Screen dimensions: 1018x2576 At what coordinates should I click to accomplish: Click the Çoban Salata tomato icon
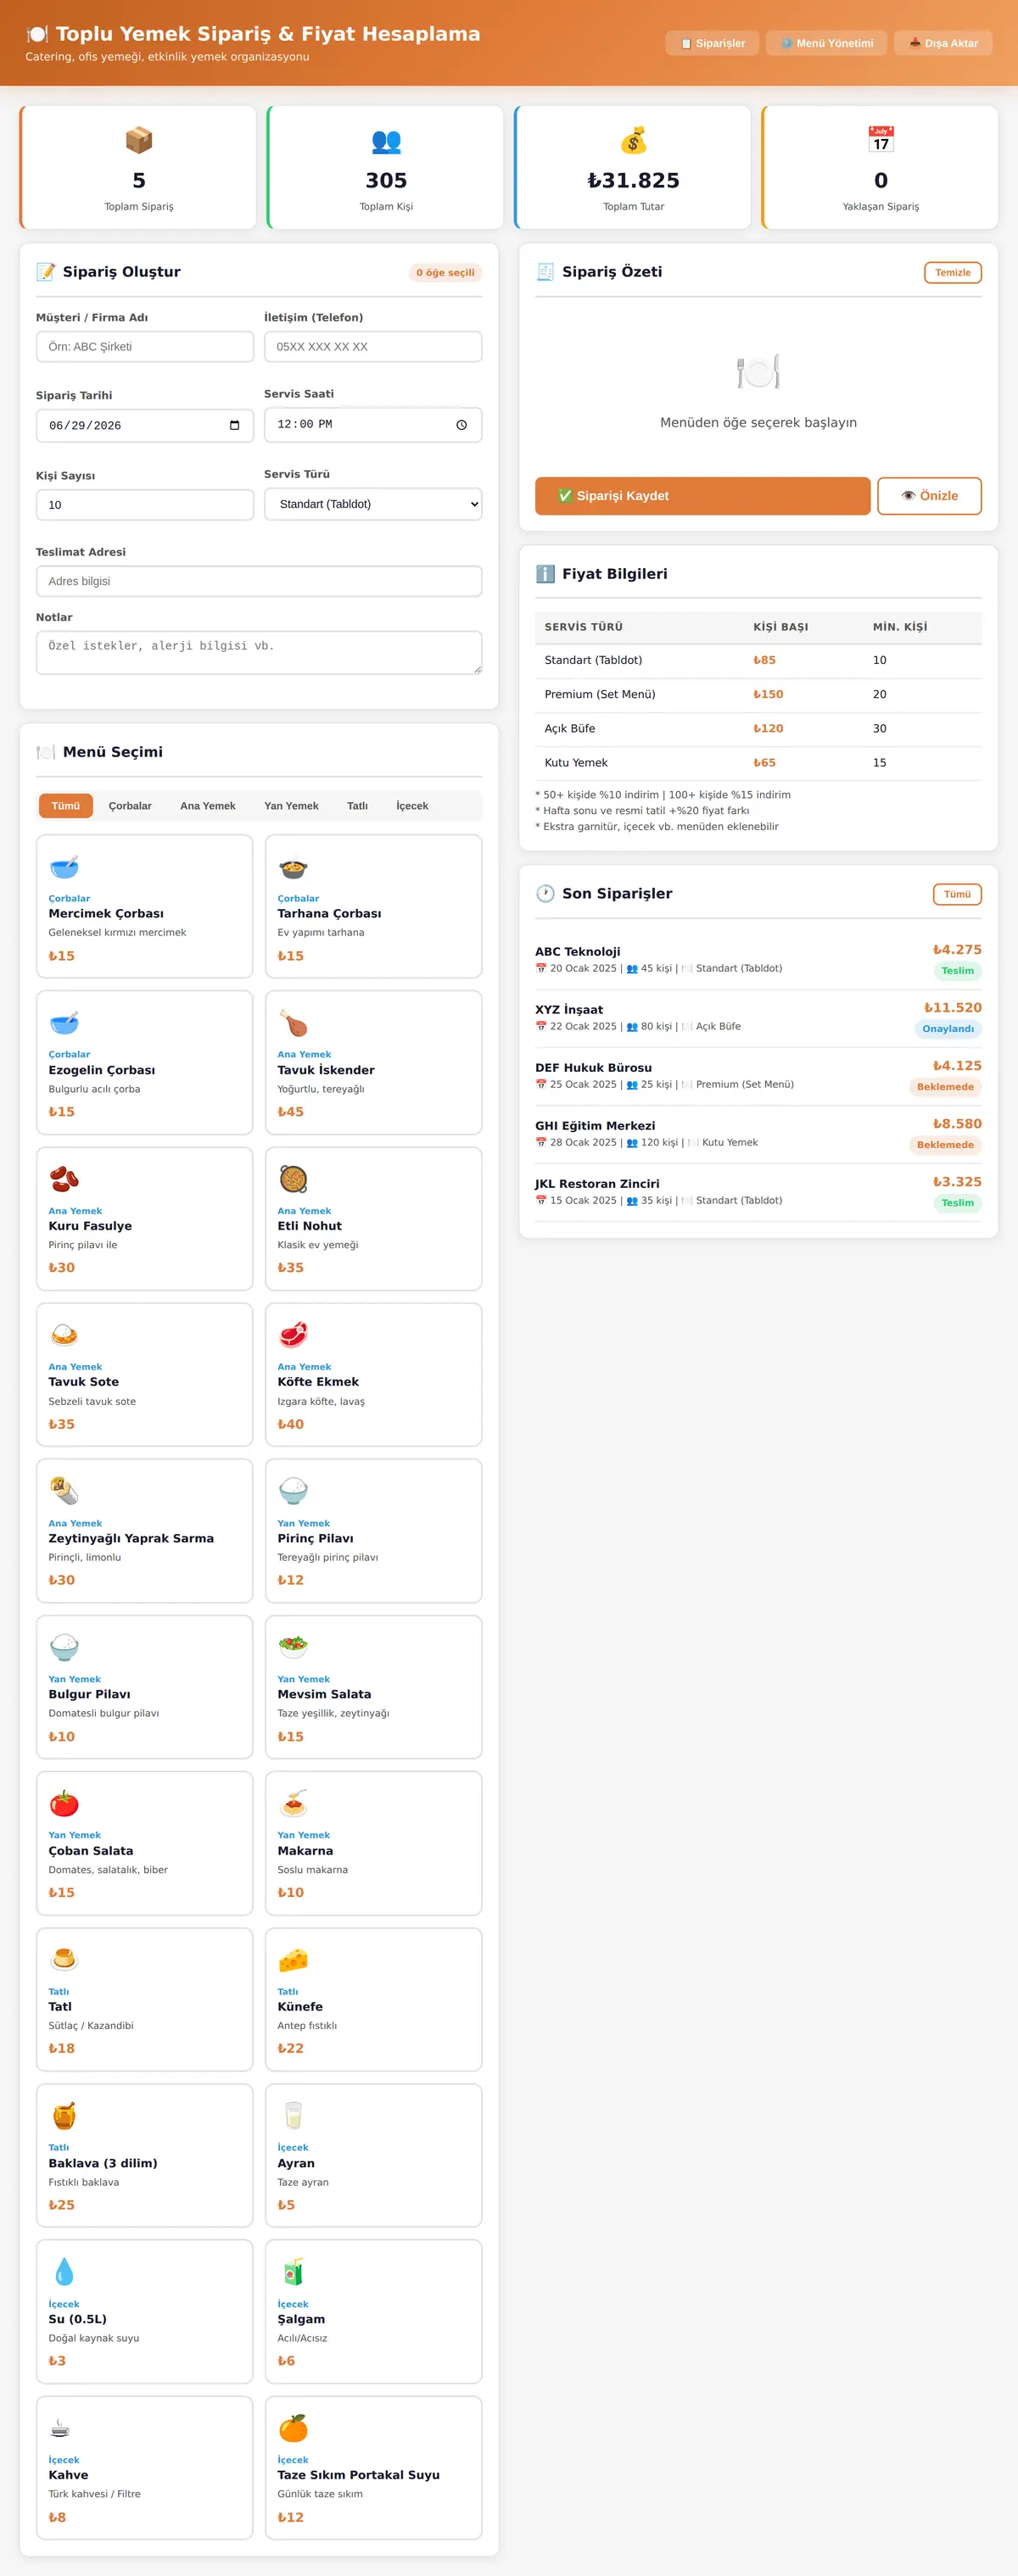64,1802
